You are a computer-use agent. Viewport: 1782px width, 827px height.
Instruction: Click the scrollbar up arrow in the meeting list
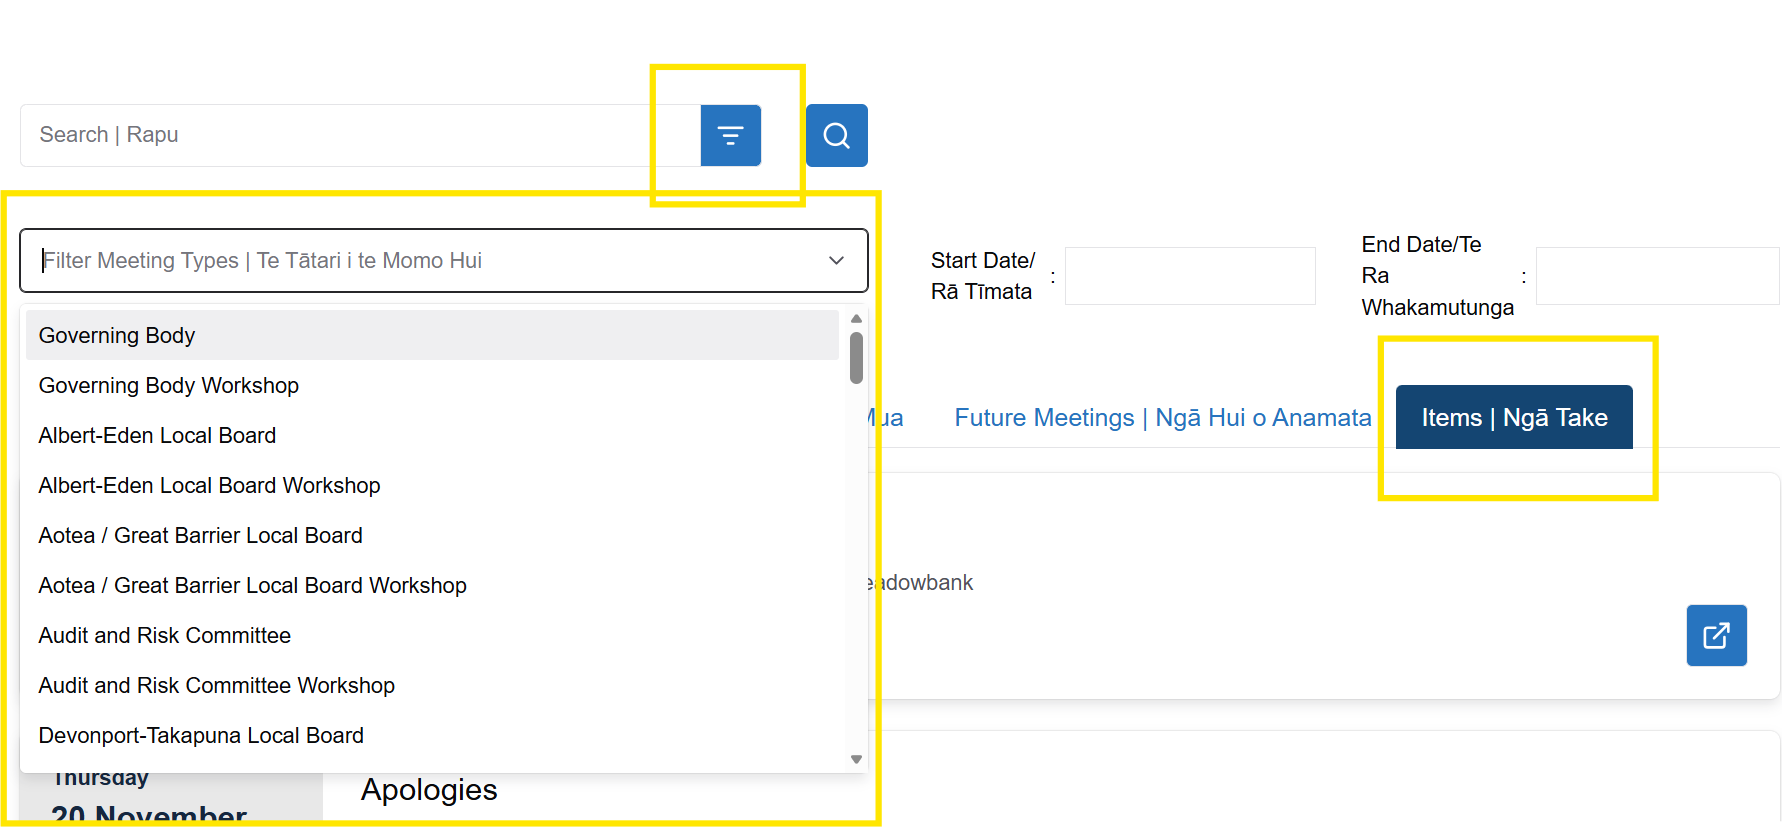point(856,317)
